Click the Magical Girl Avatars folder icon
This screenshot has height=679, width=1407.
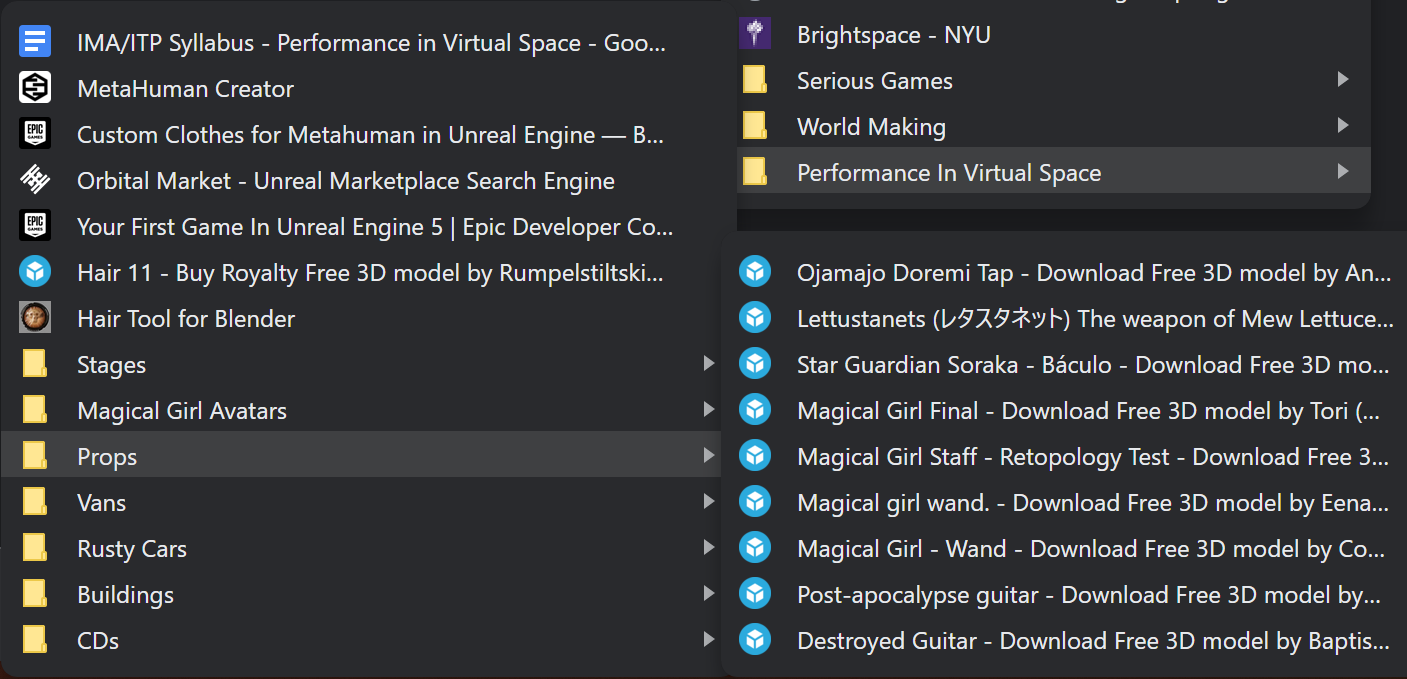coord(35,411)
